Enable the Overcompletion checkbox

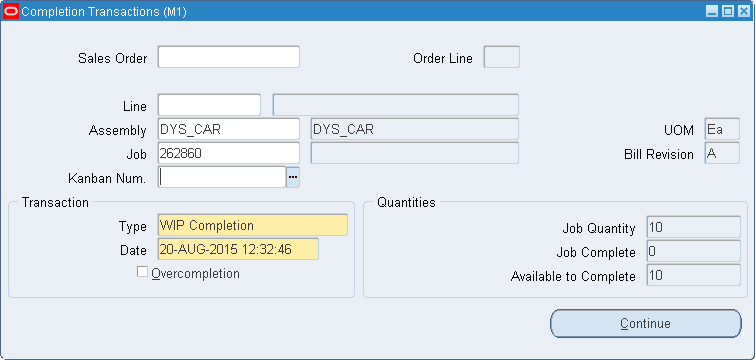click(x=142, y=272)
